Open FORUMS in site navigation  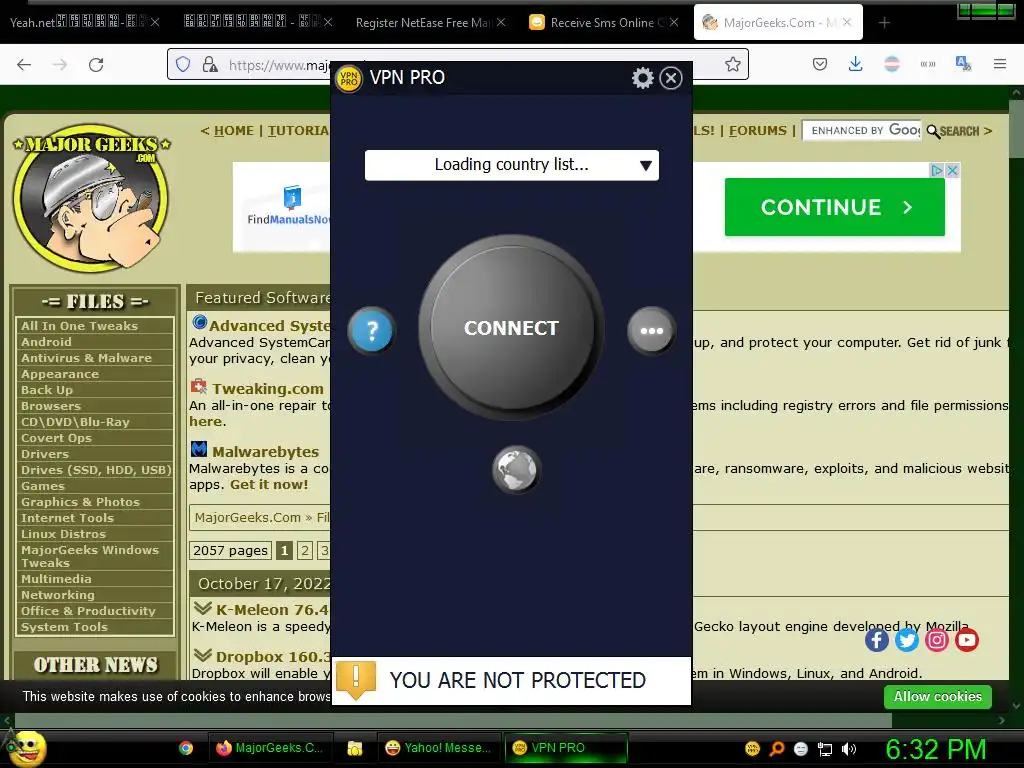click(758, 131)
